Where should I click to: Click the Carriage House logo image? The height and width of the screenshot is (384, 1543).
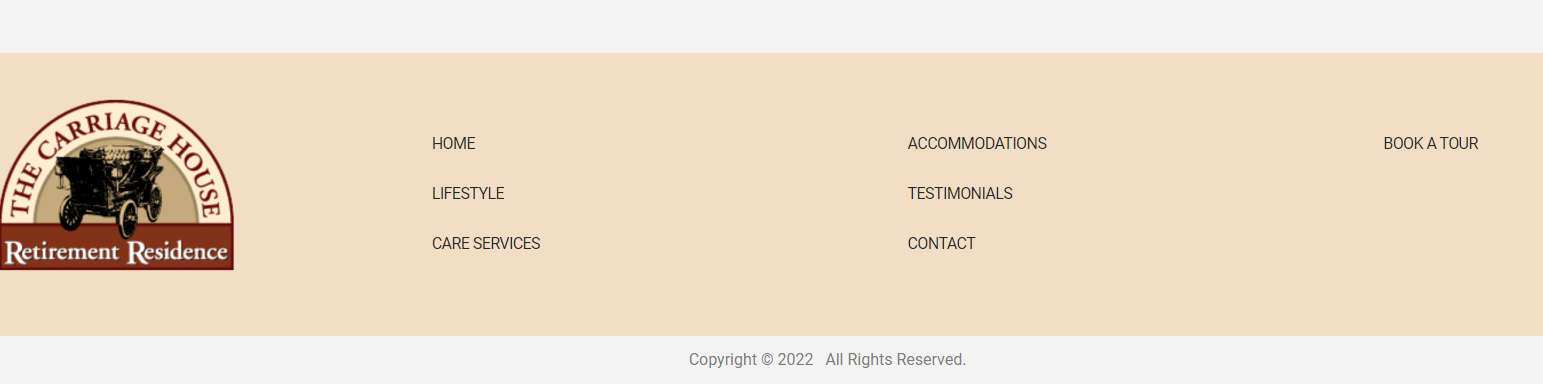[116, 185]
